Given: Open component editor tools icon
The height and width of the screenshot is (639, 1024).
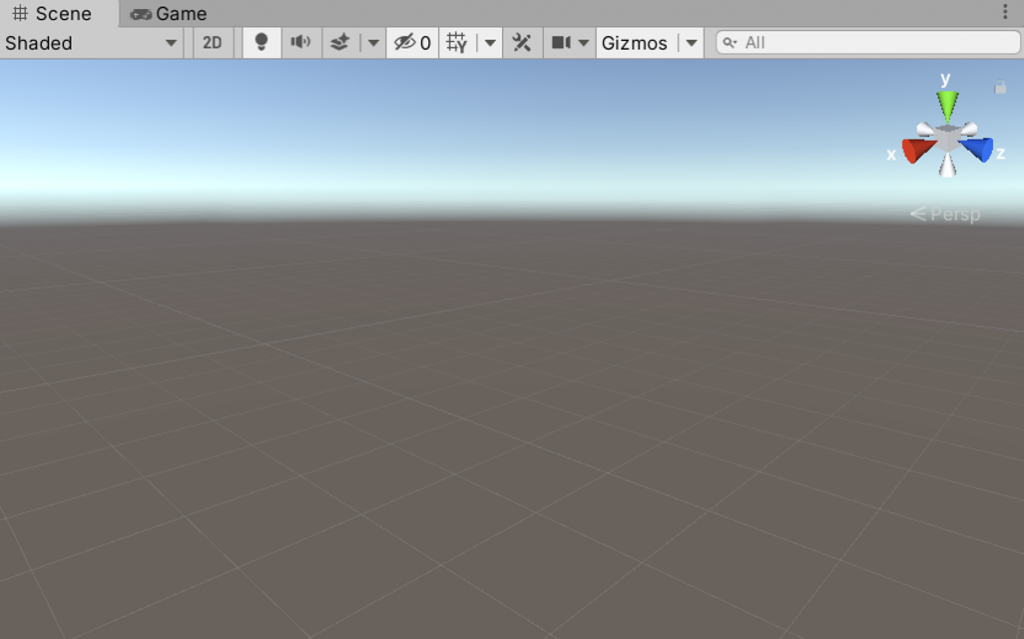Looking at the screenshot, I should coord(522,43).
